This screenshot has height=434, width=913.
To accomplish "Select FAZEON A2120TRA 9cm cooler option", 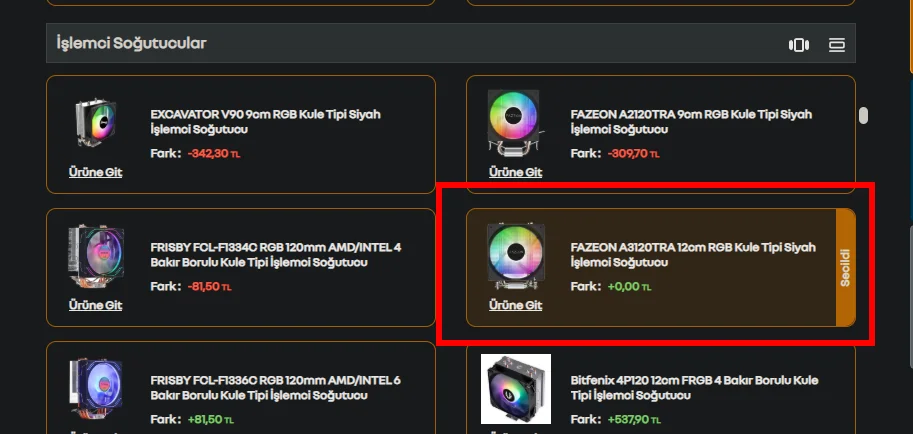I will pos(661,135).
